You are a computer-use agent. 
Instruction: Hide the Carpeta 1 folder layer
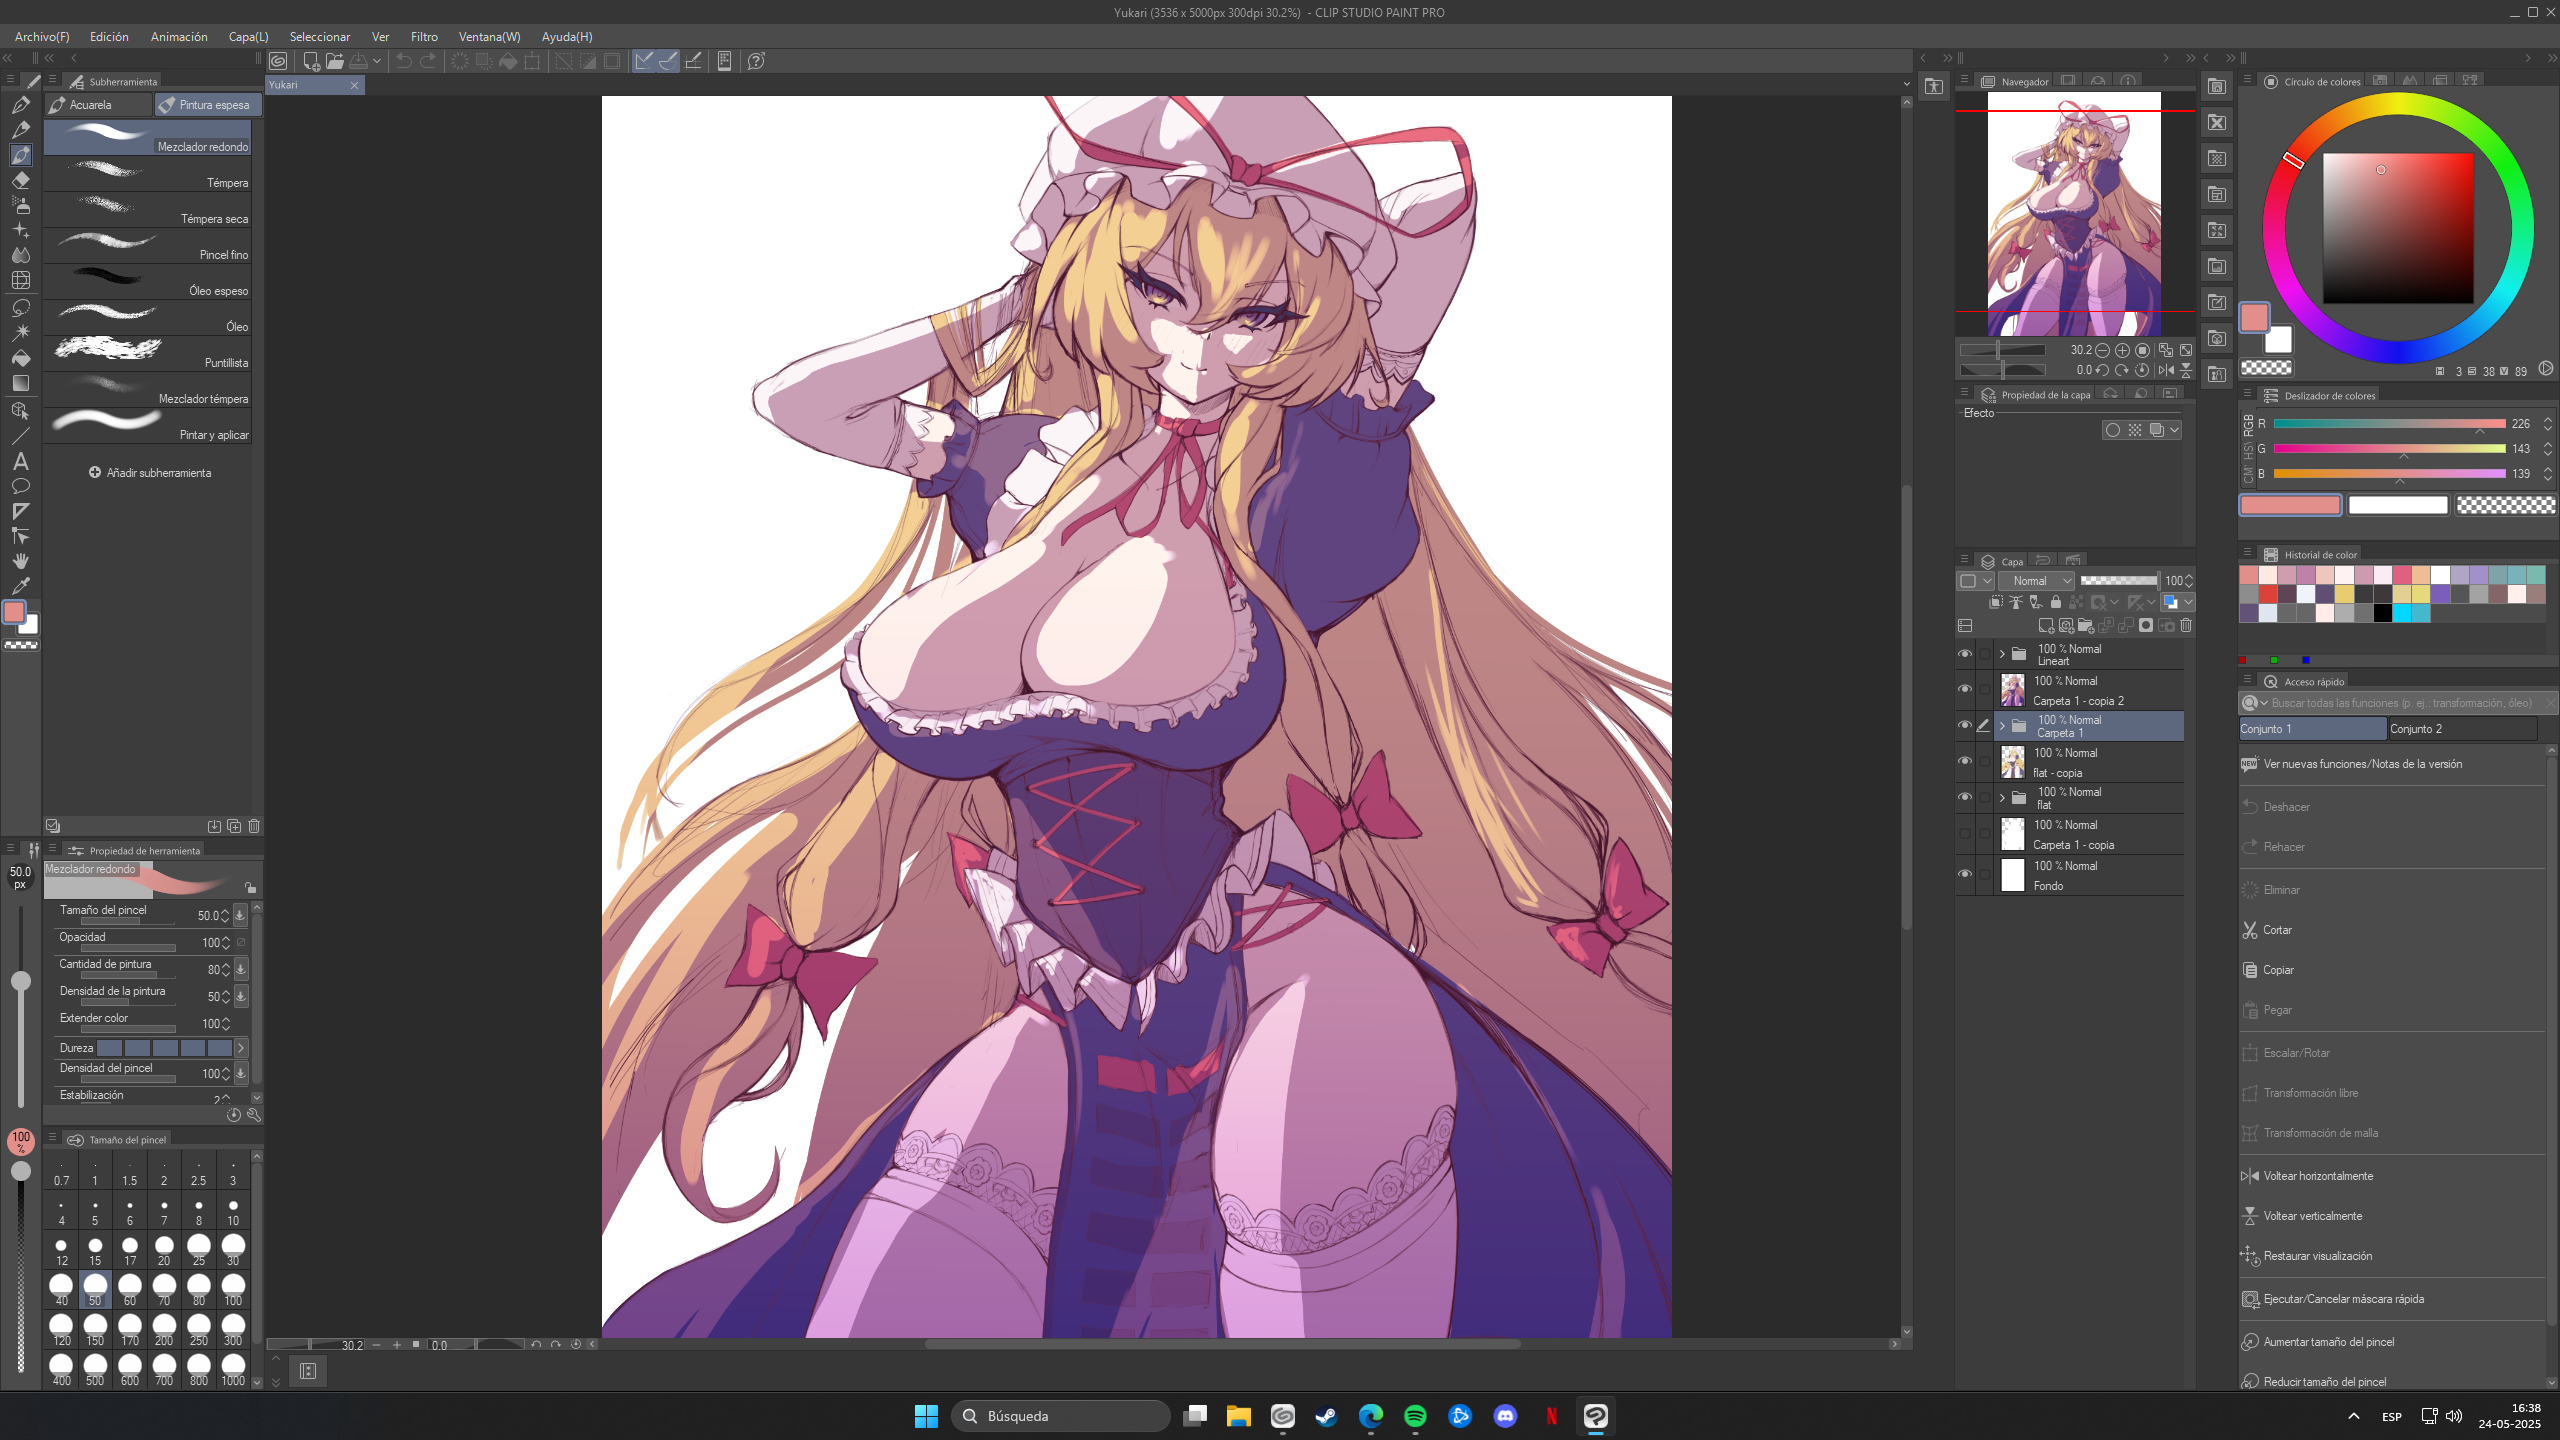pos(1965,726)
